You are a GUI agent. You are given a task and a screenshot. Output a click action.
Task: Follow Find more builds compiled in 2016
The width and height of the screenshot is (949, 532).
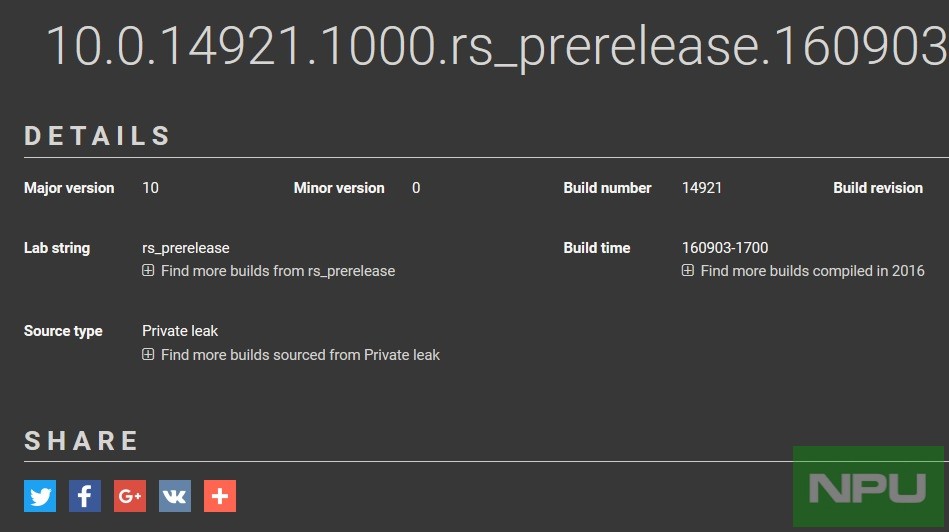point(812,271)
